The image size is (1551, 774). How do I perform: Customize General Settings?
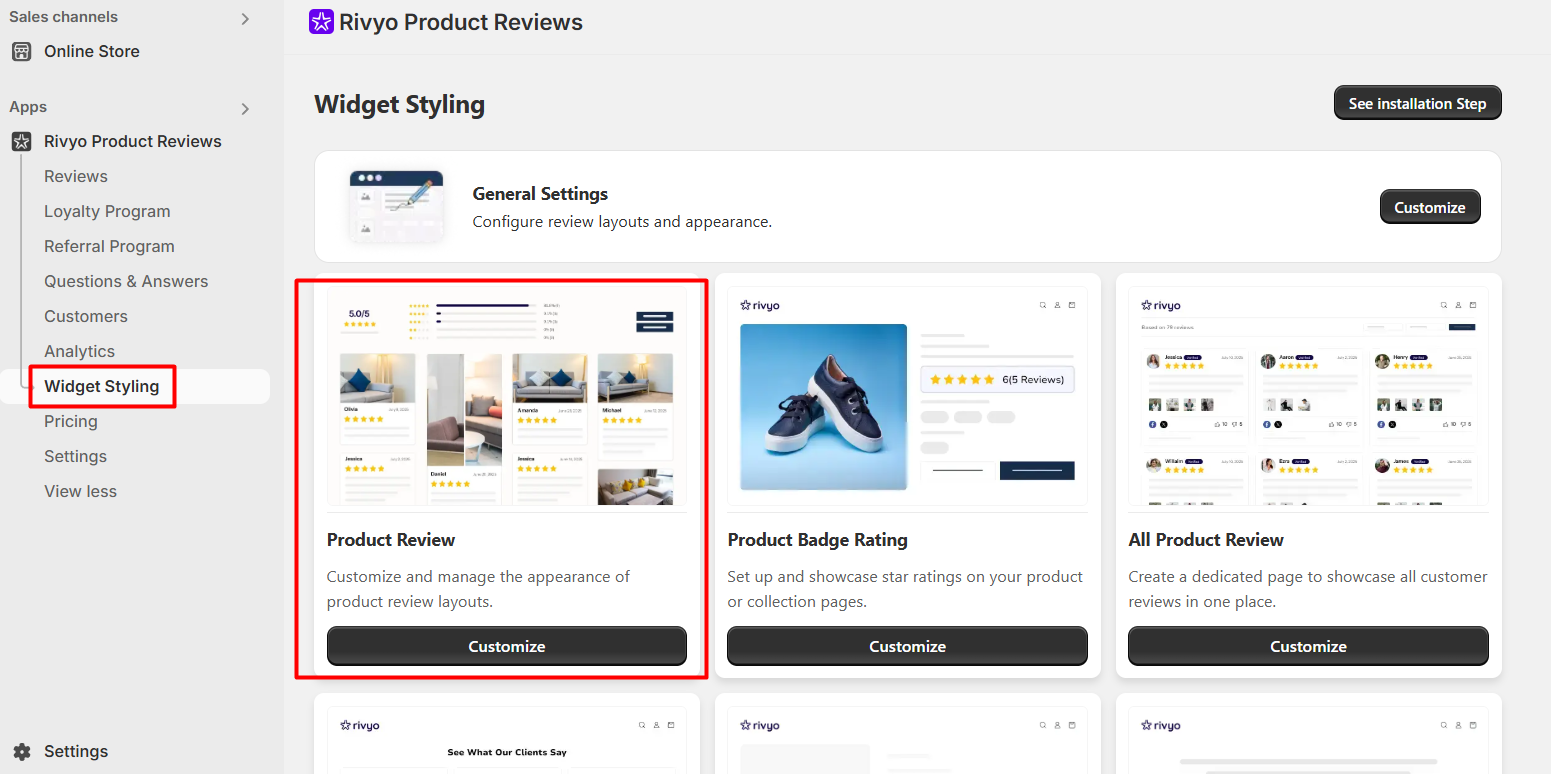[x=1430, y=207]
